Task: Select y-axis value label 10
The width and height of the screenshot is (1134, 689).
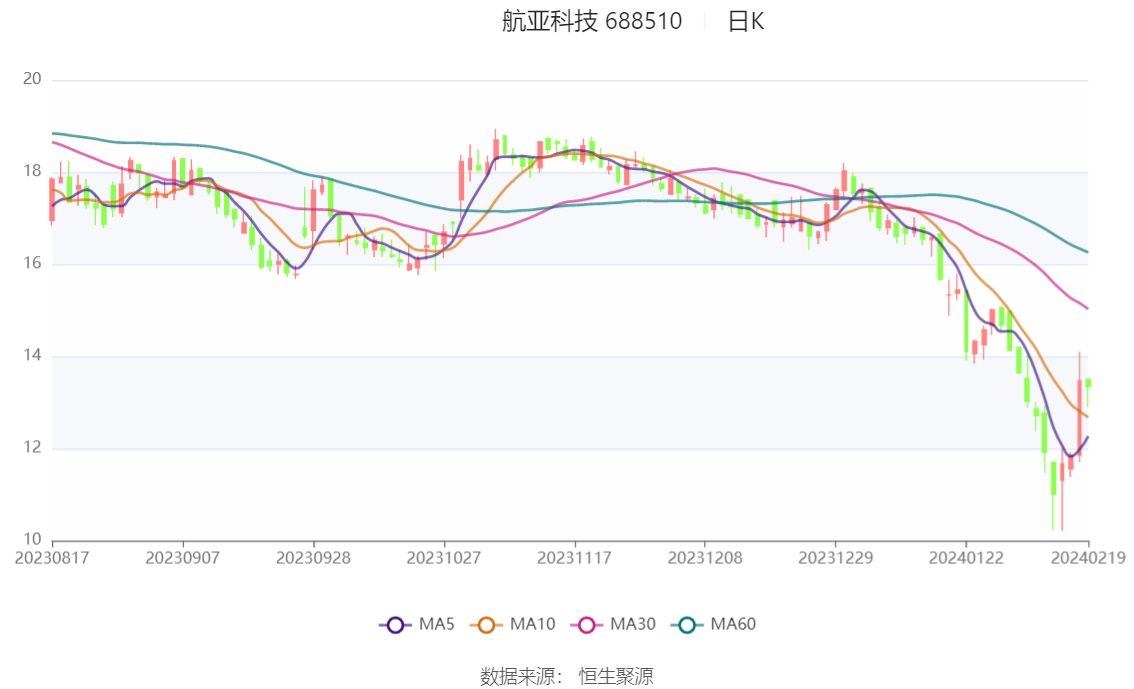Action: (x=33, y=539)
